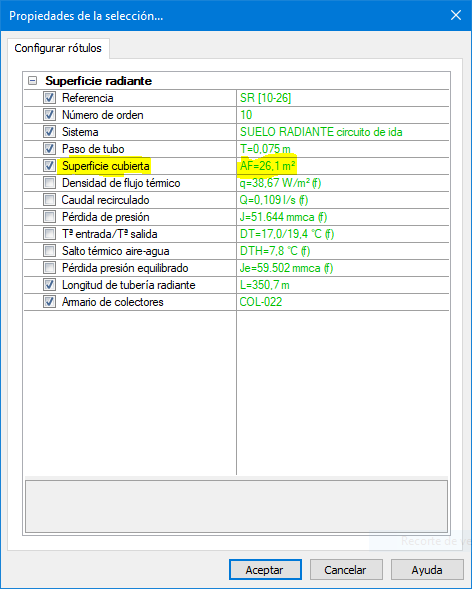This screenshot has height=589, width=472.
Task: Collapse the Superficie radiante section
Action: pyautogui.click(x=33, y=80)
